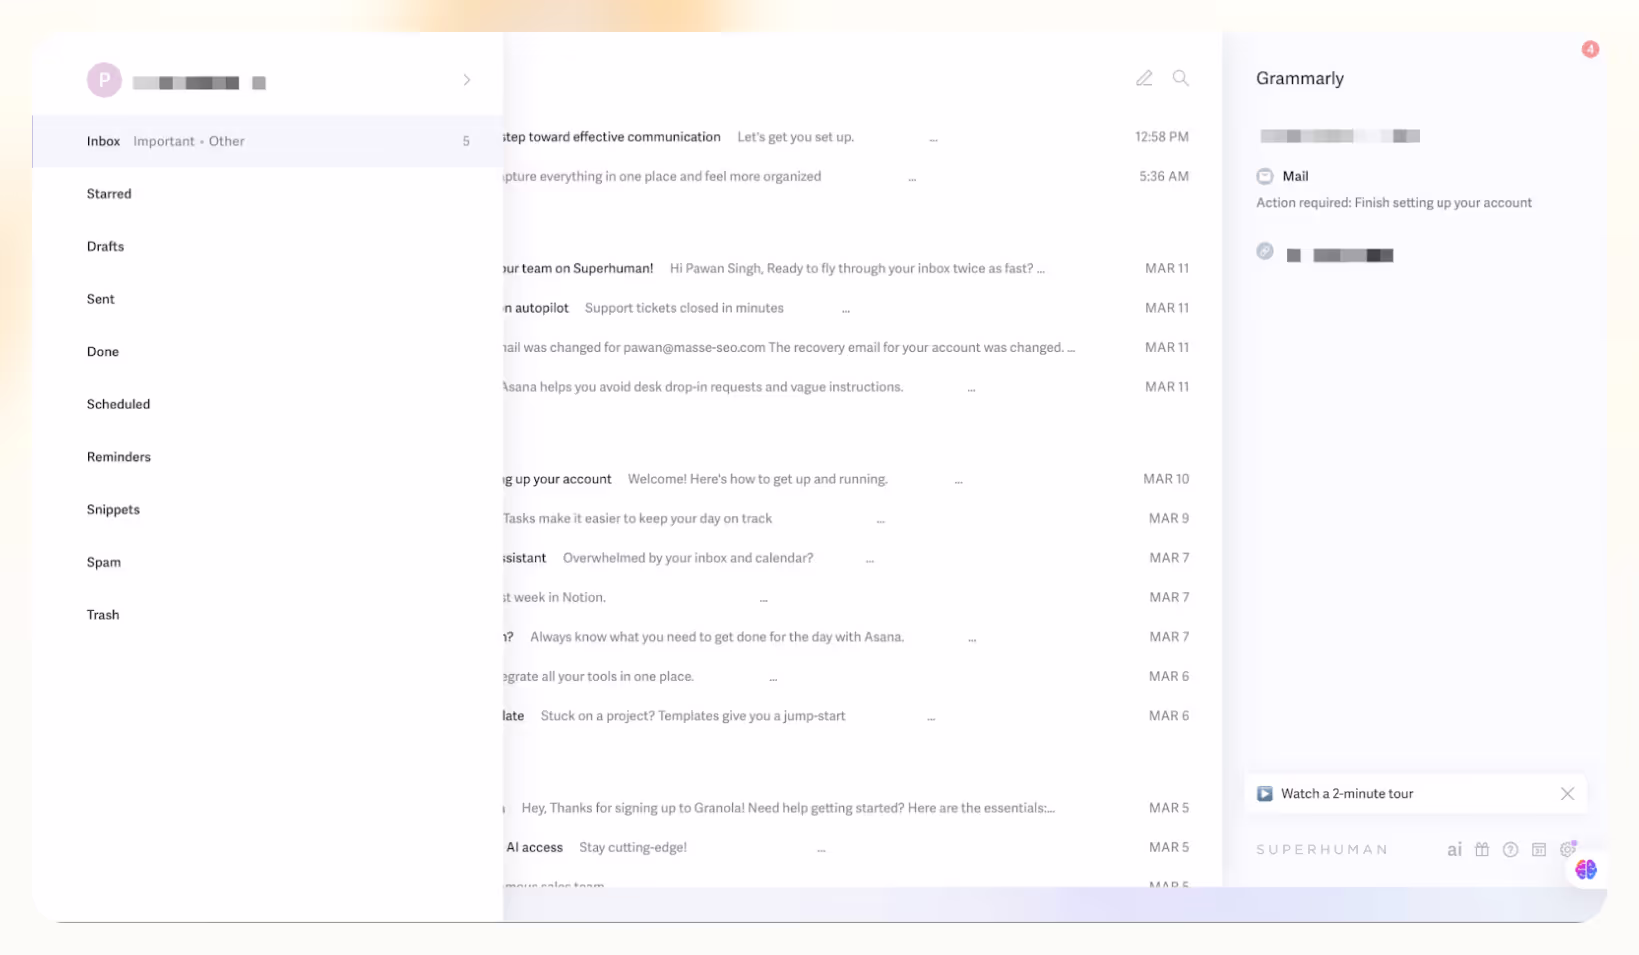Open the recovery email changed message

click(x=846, y=347)
